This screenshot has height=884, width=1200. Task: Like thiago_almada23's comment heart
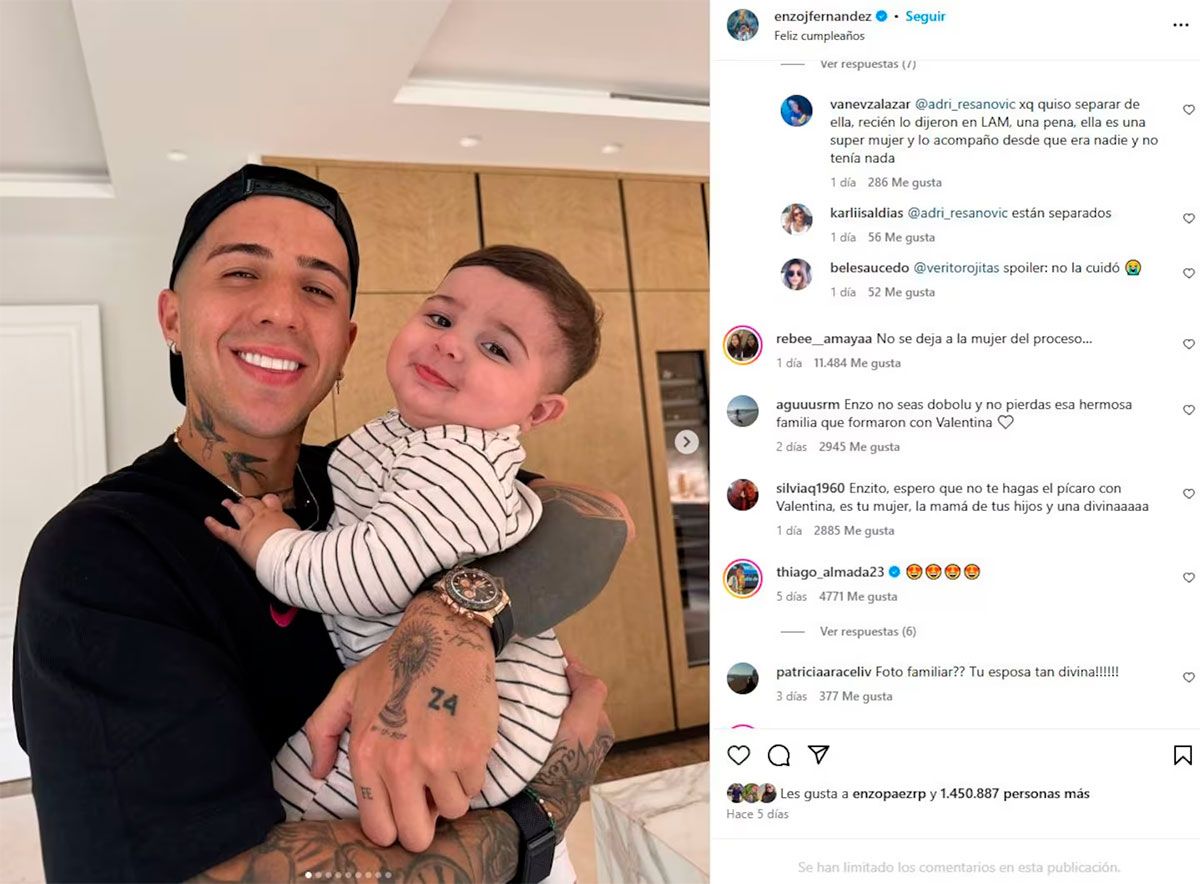pyautogui.click(x=1189, y=578)
